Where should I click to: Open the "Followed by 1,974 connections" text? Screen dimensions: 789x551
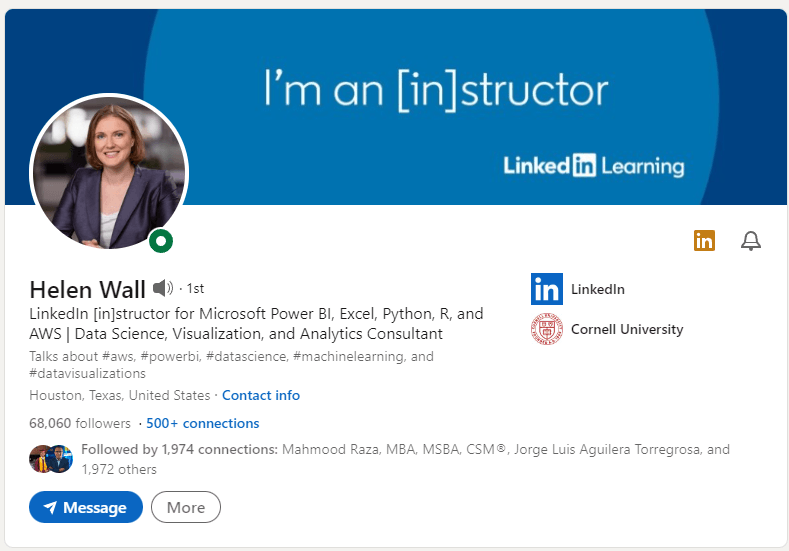click(179, 450)
